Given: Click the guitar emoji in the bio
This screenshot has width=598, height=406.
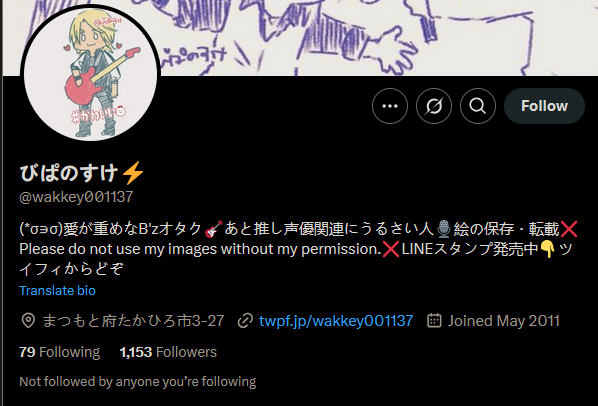Looking at the screenshot, I should point(213,229).
